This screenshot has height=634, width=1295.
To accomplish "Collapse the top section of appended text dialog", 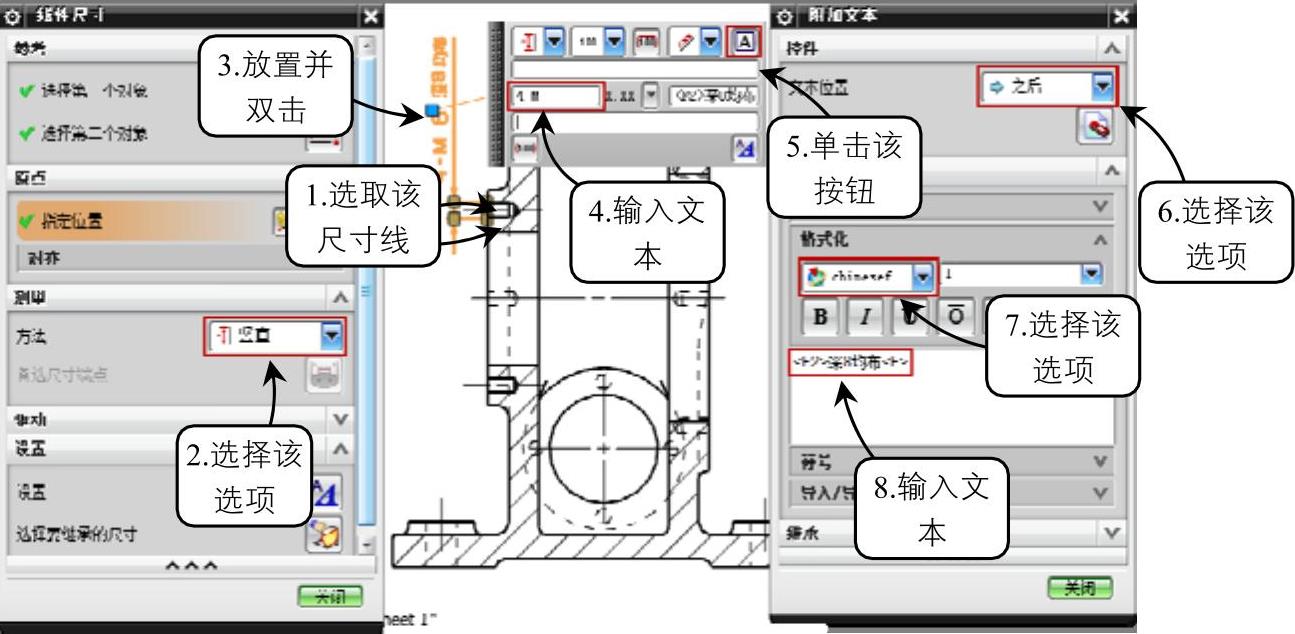I will pyautogui.click(x=1110, y=48).
